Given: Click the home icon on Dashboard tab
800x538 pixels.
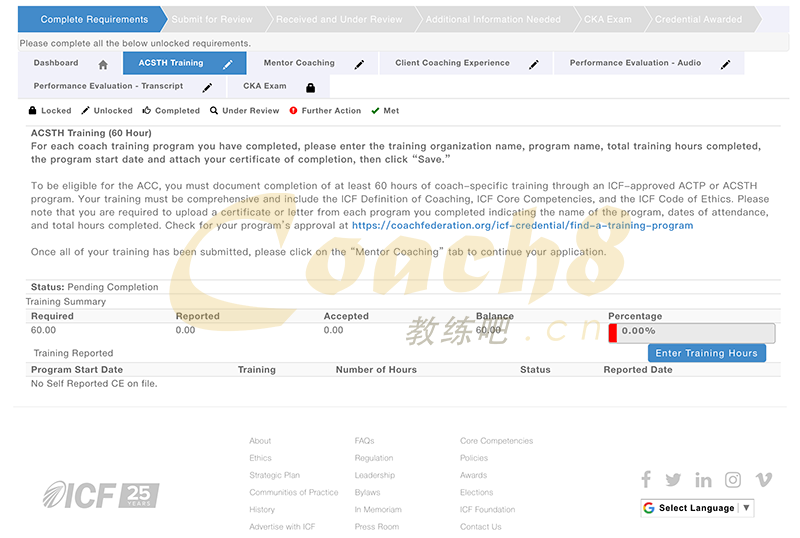Looking at the screenshot, I should coord(103,64).
